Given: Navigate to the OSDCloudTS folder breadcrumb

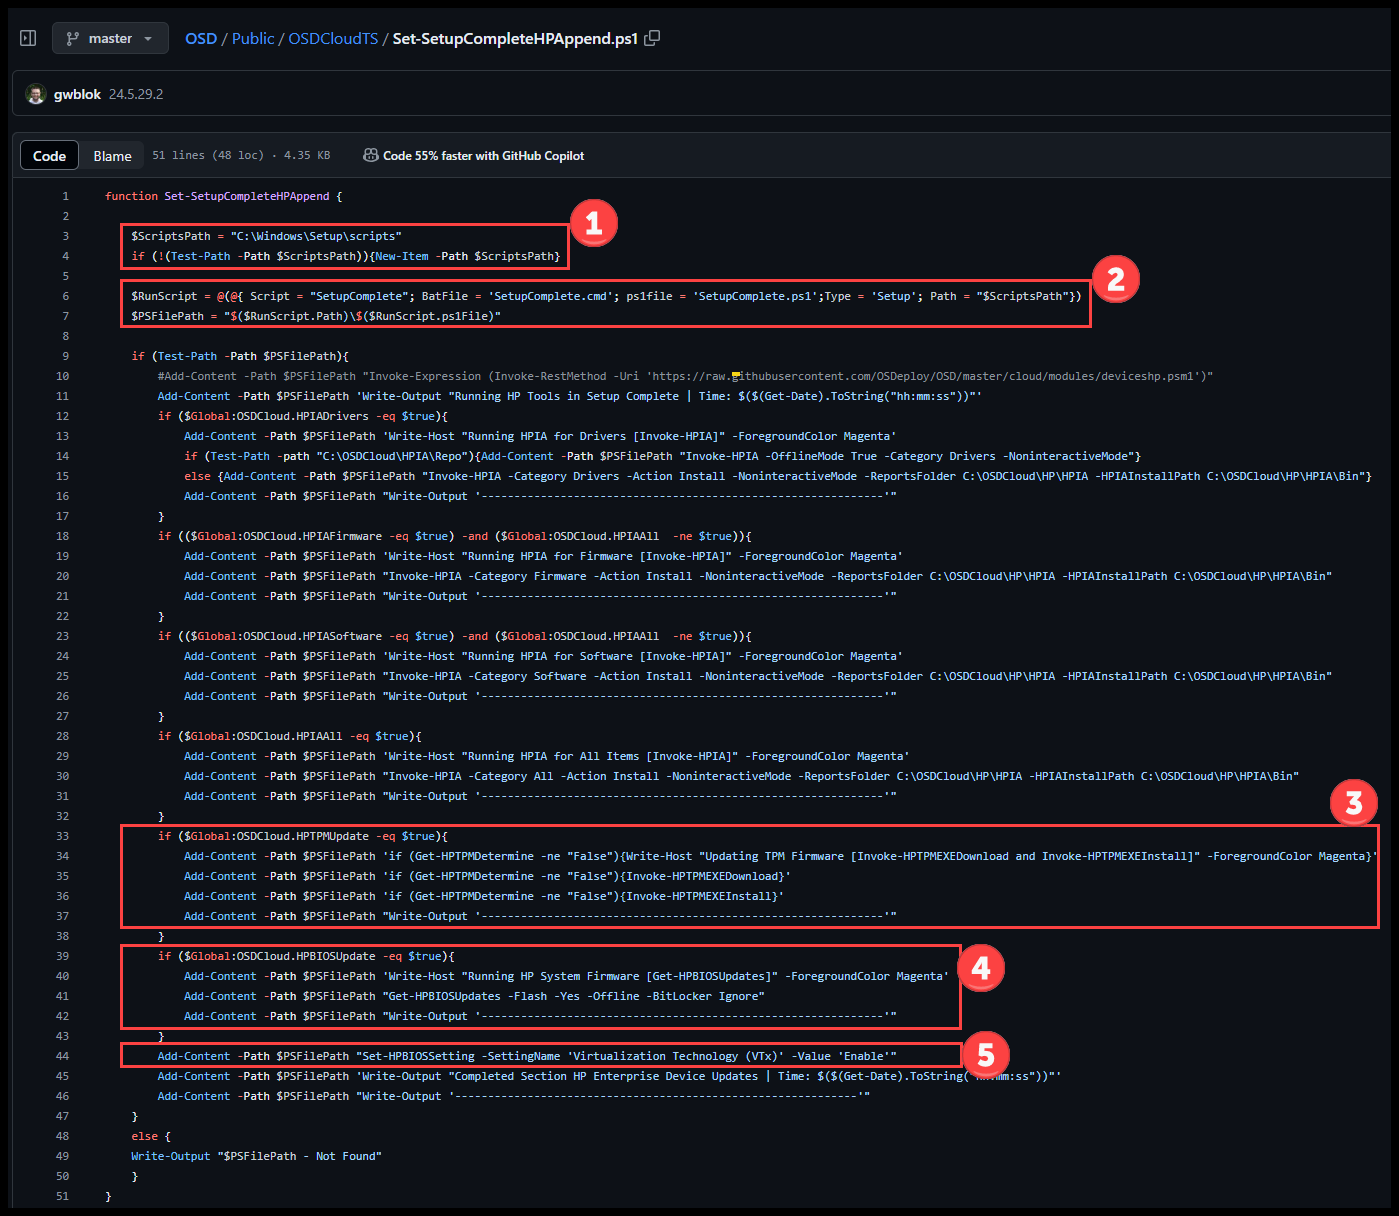Looking at the screenshot, I should pos(333,38).
